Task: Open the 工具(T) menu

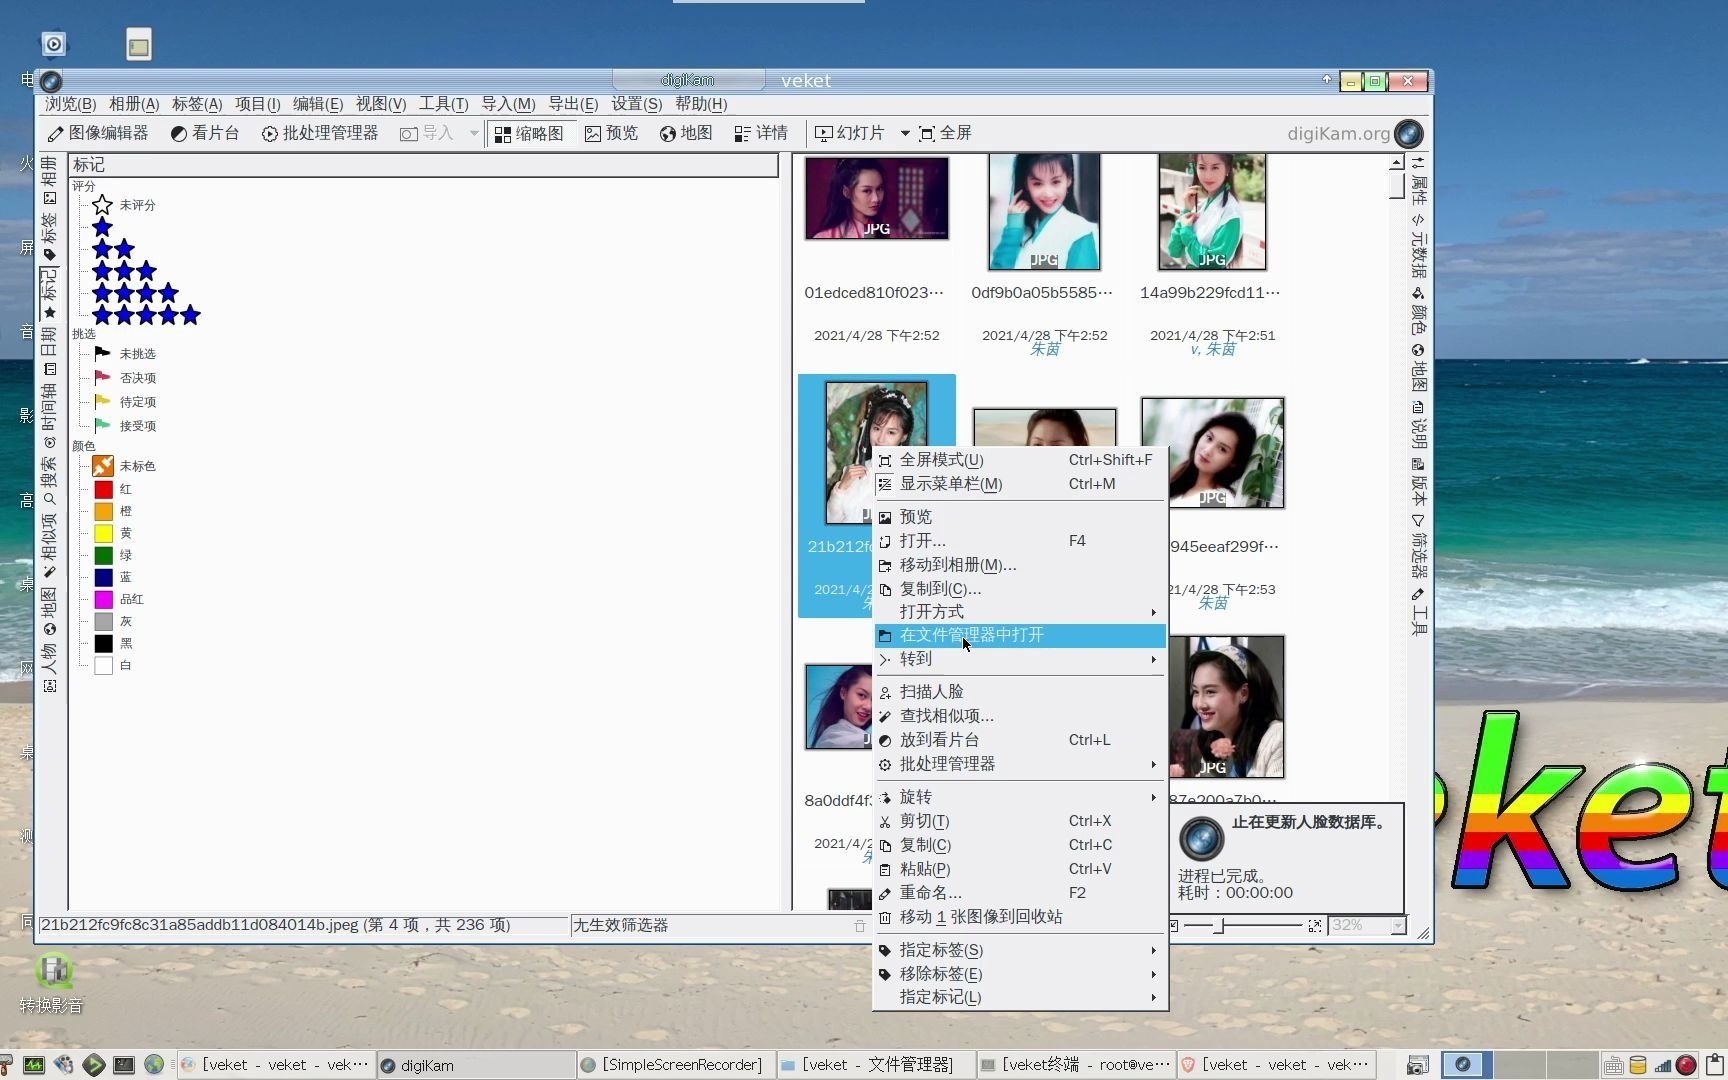Action: pyautogui.click(x=443, y=104)
